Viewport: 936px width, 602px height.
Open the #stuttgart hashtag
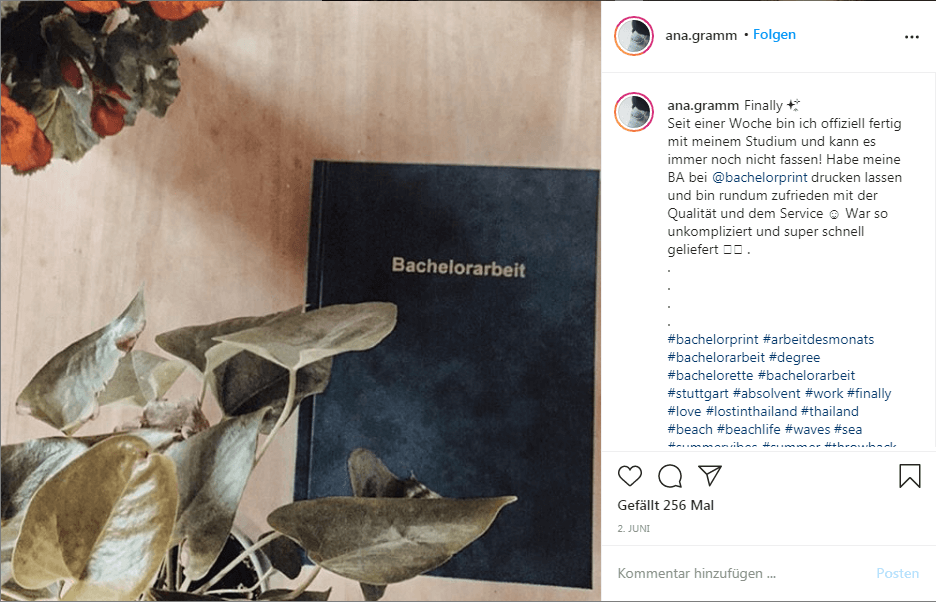coord(698,394)
